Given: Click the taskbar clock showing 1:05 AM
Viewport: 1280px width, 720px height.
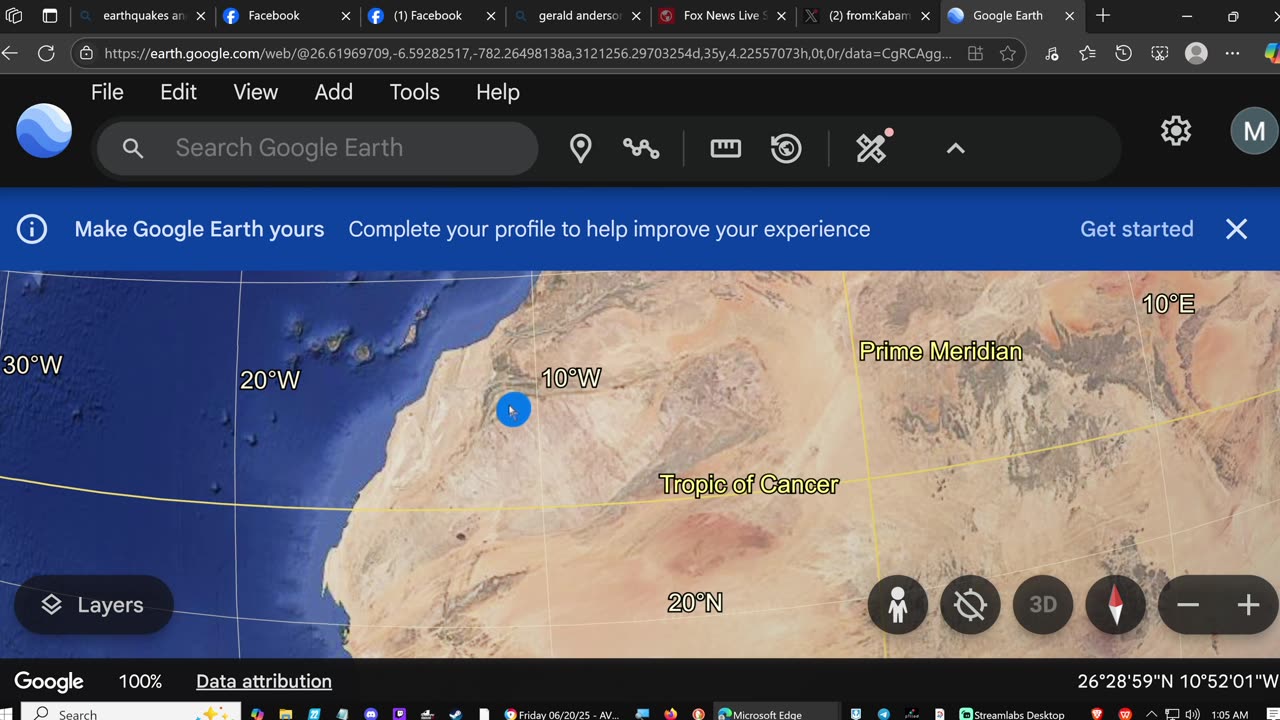Looking at the screenshot, I should coord(1227,714).
